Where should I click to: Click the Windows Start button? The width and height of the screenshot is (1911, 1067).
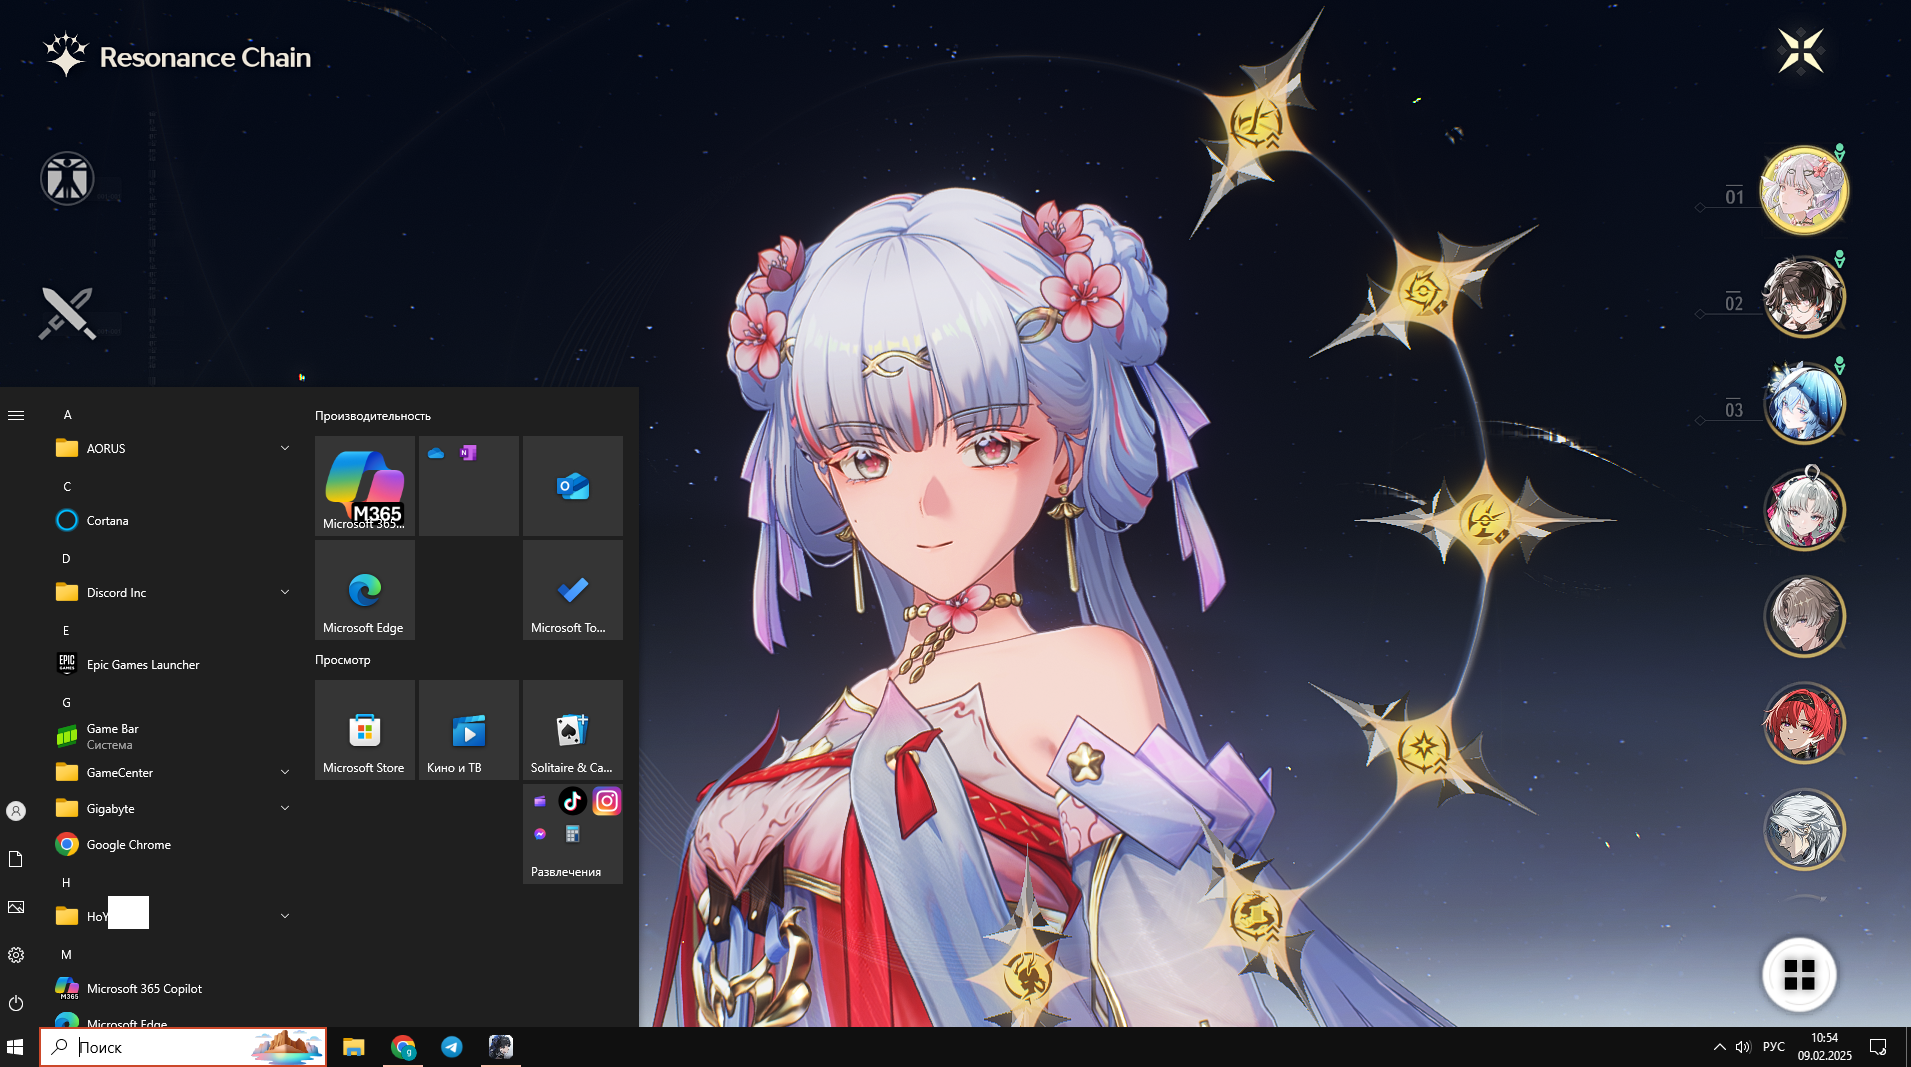tap(15, 1047)
